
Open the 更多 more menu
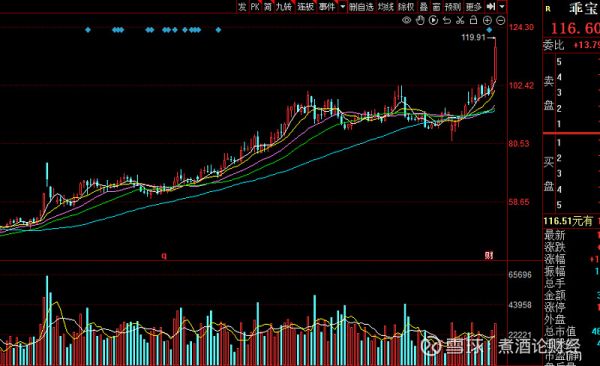point(473,7)
